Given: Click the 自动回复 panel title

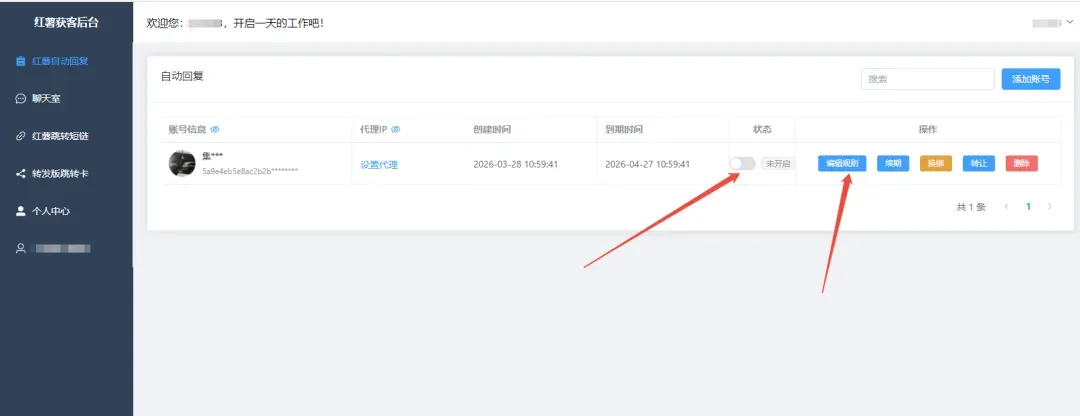Looking at the screenshot, I should [183, 76].
